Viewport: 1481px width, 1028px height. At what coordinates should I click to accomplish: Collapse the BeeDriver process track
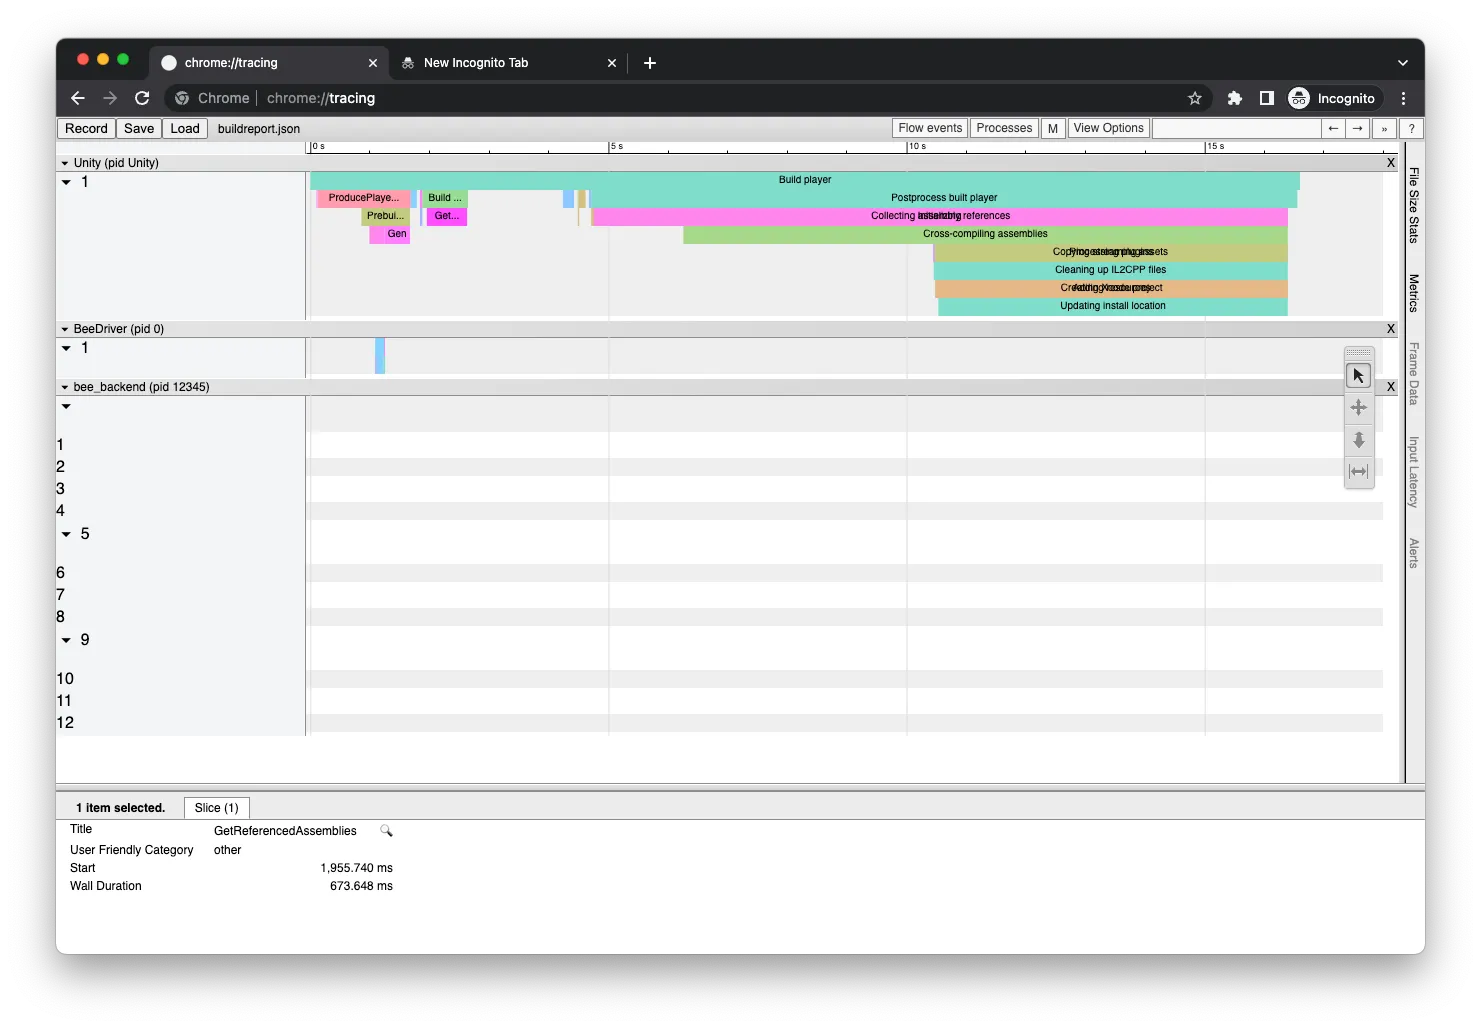click(x=64, y=328)
